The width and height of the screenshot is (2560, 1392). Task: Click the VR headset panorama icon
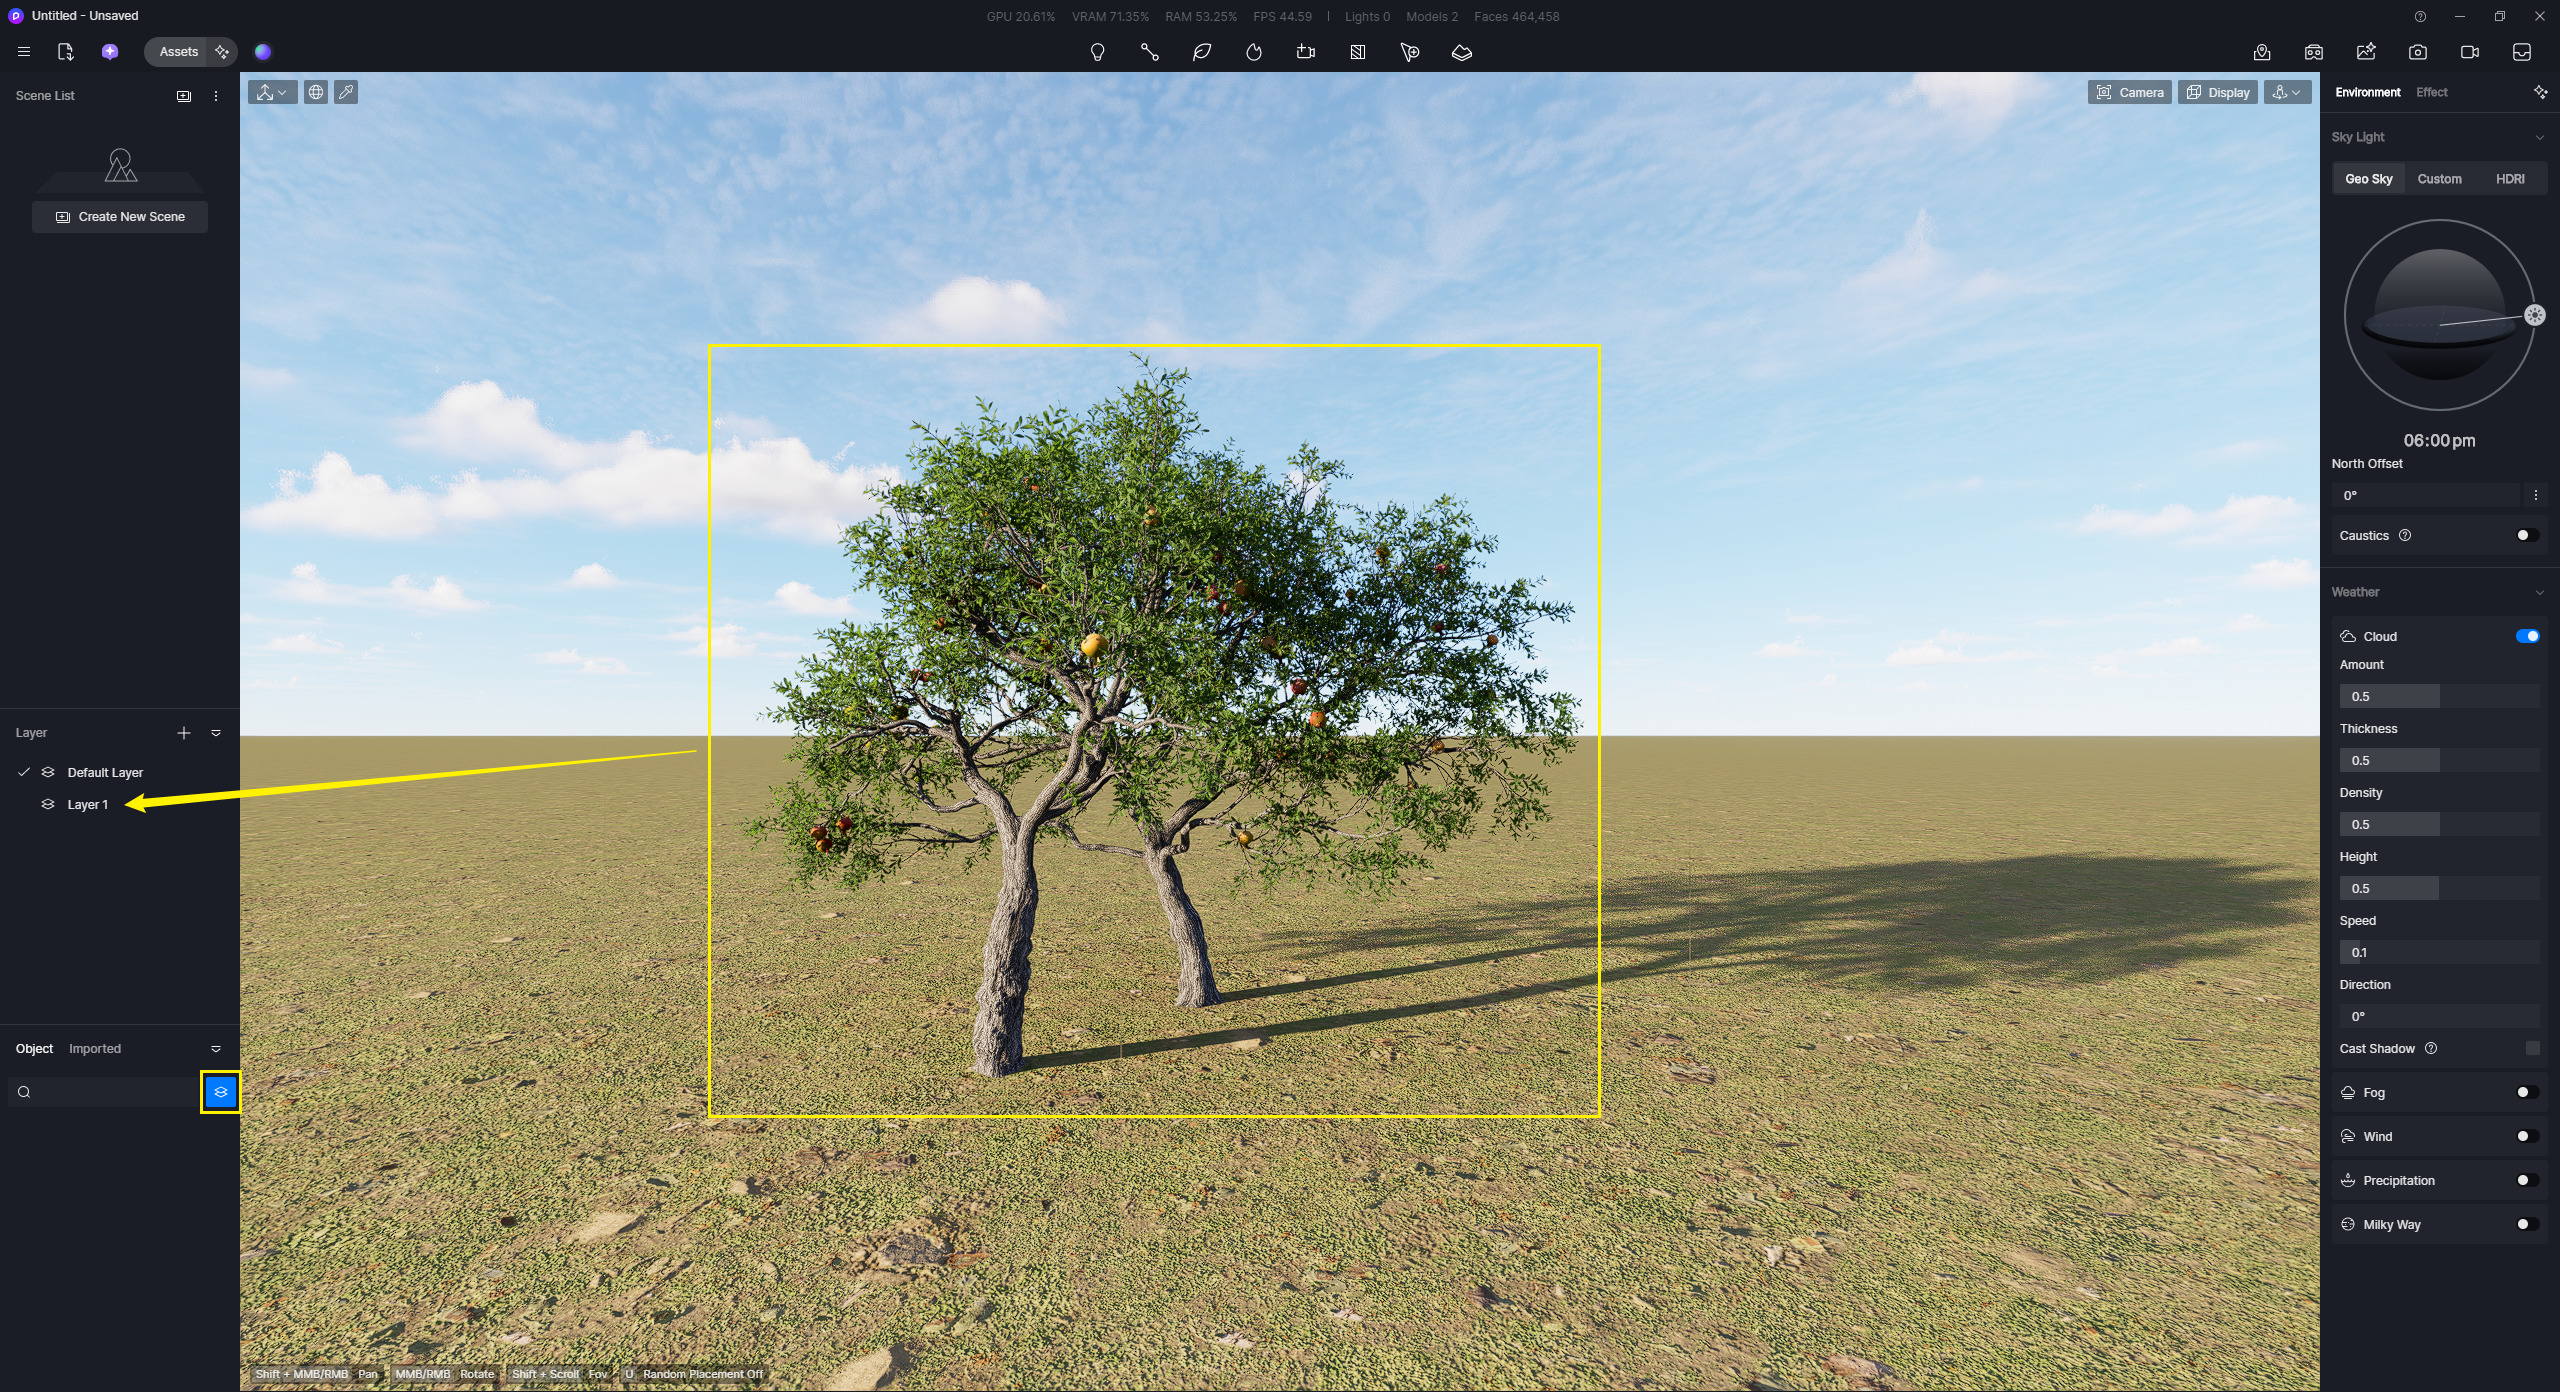(x=2314, y=52)
